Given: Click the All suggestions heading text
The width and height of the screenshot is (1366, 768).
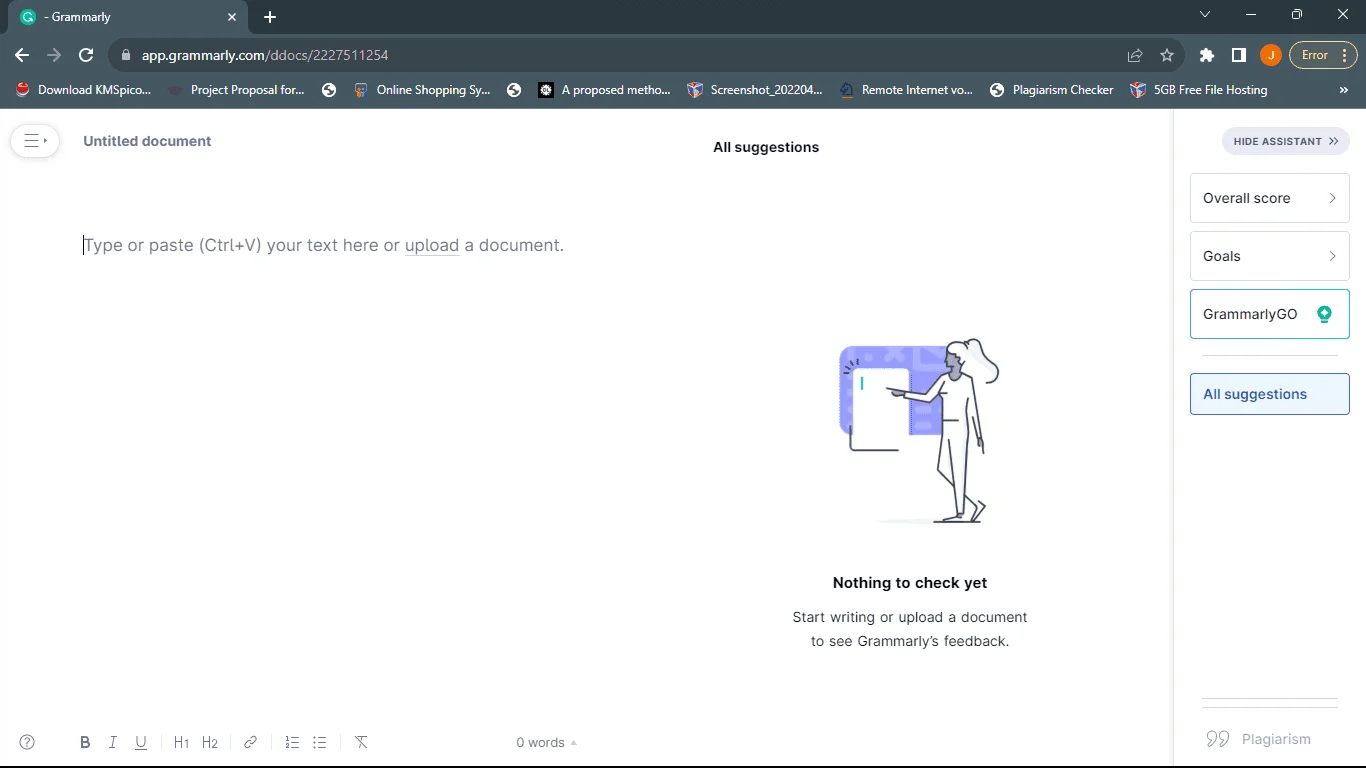Looking at the screenshot, I should tap(766, 147).
